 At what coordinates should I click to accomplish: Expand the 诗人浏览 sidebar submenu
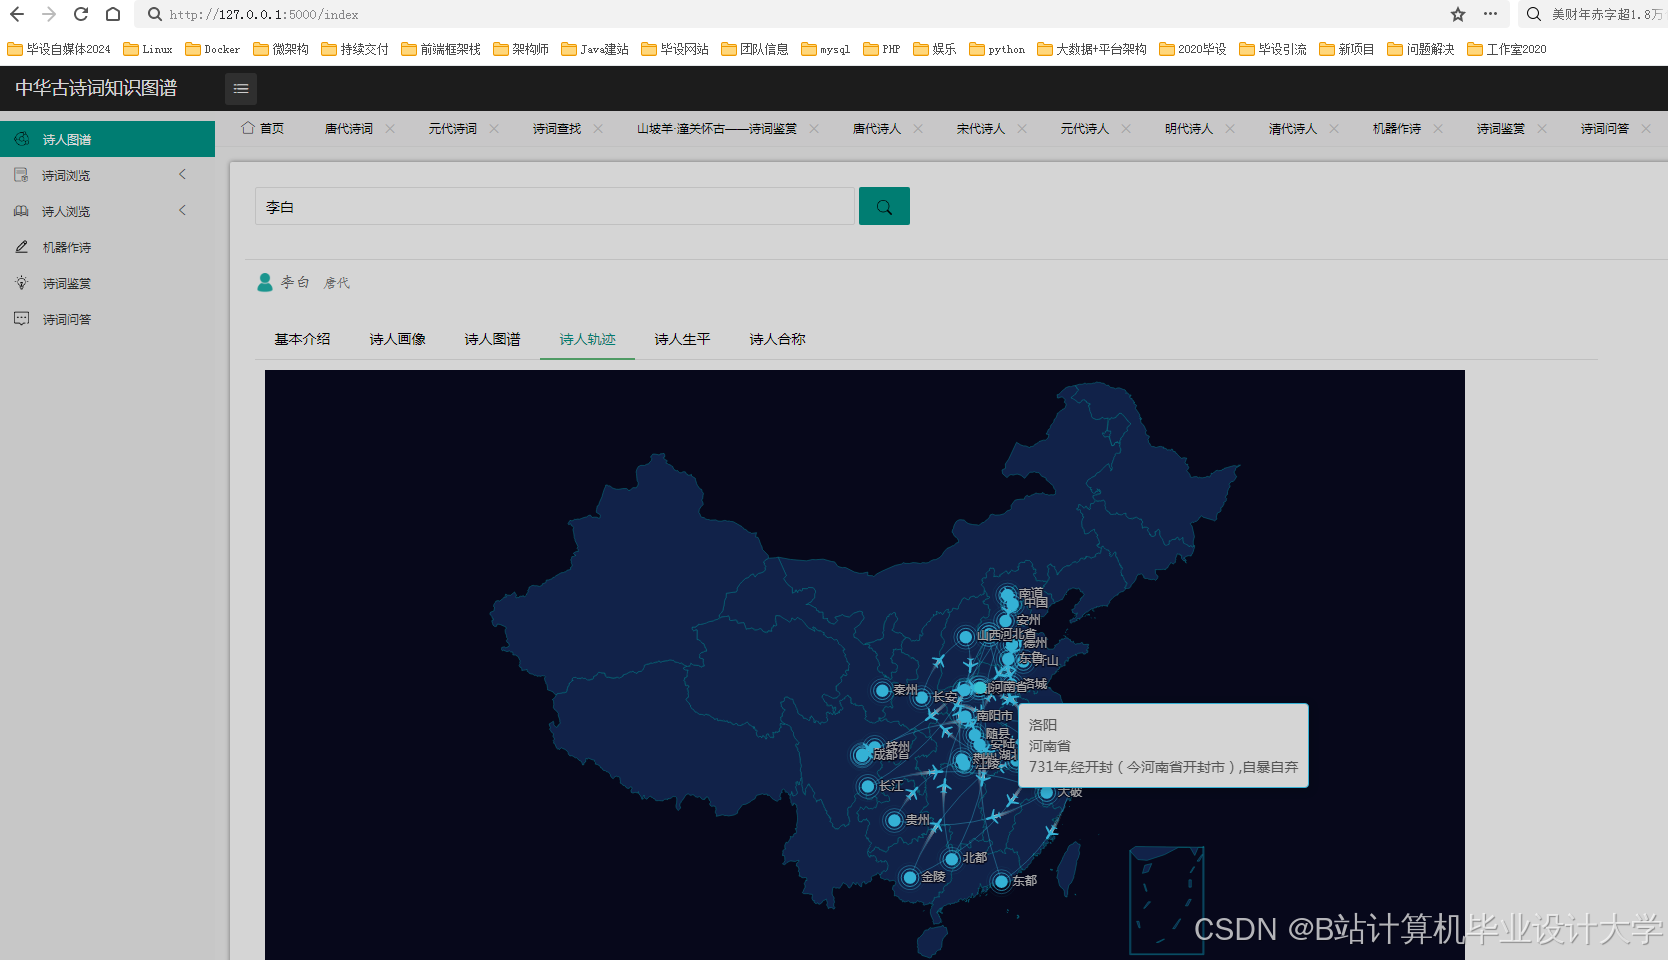183,210
